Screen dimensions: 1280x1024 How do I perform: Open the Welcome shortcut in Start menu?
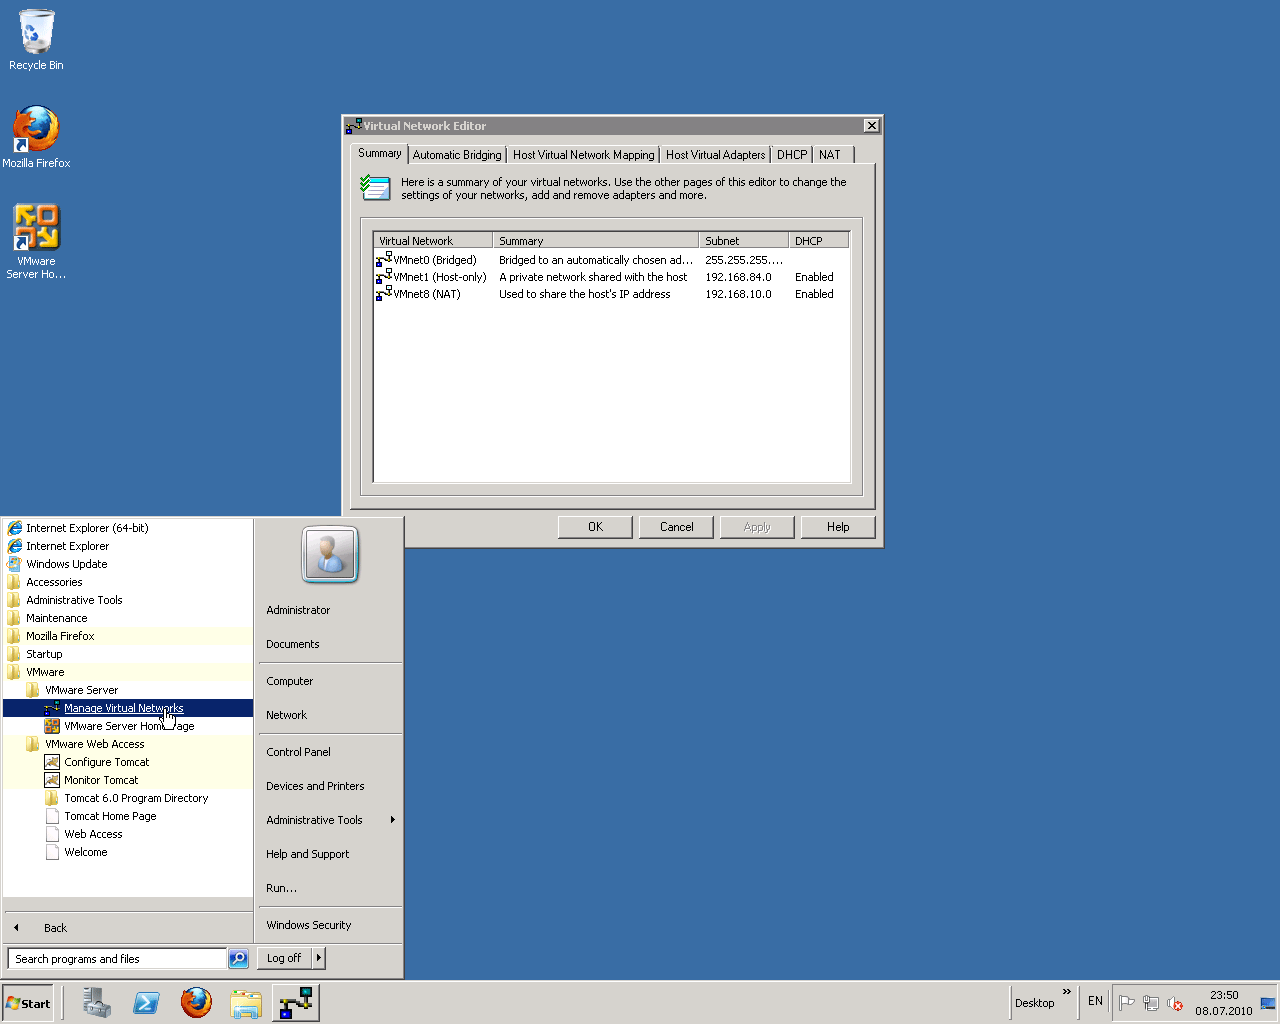pyautogui.click(x=128, y=852)
